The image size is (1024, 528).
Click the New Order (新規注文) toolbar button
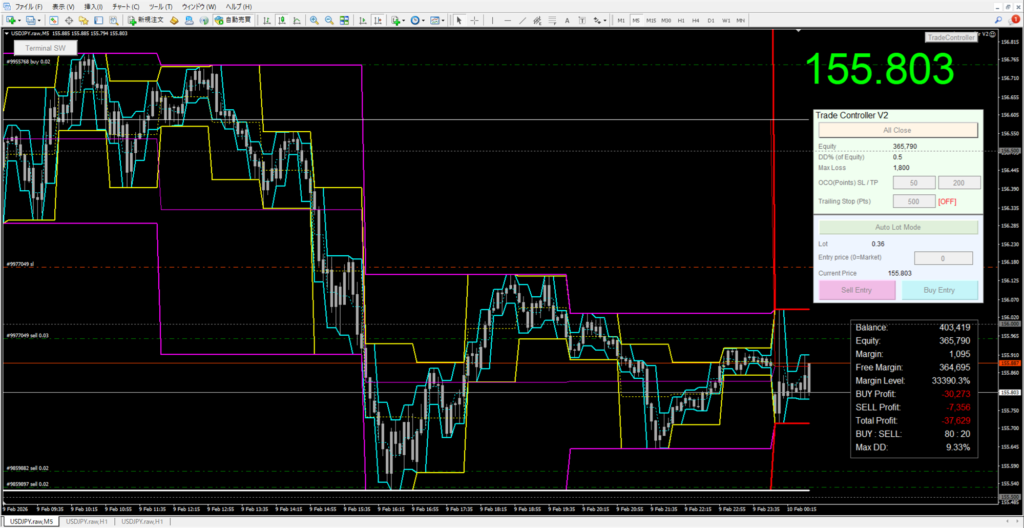coord(143,20)
